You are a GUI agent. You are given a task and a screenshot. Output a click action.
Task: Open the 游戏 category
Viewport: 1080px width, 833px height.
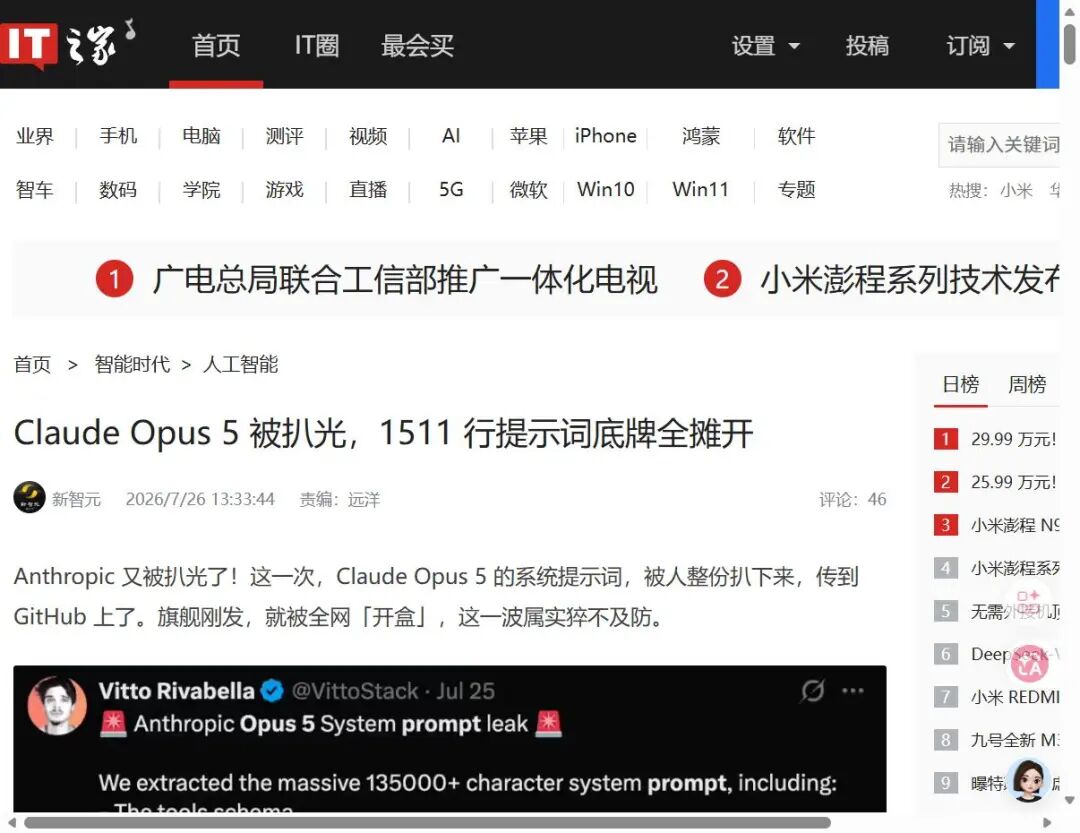pos(284,189)
